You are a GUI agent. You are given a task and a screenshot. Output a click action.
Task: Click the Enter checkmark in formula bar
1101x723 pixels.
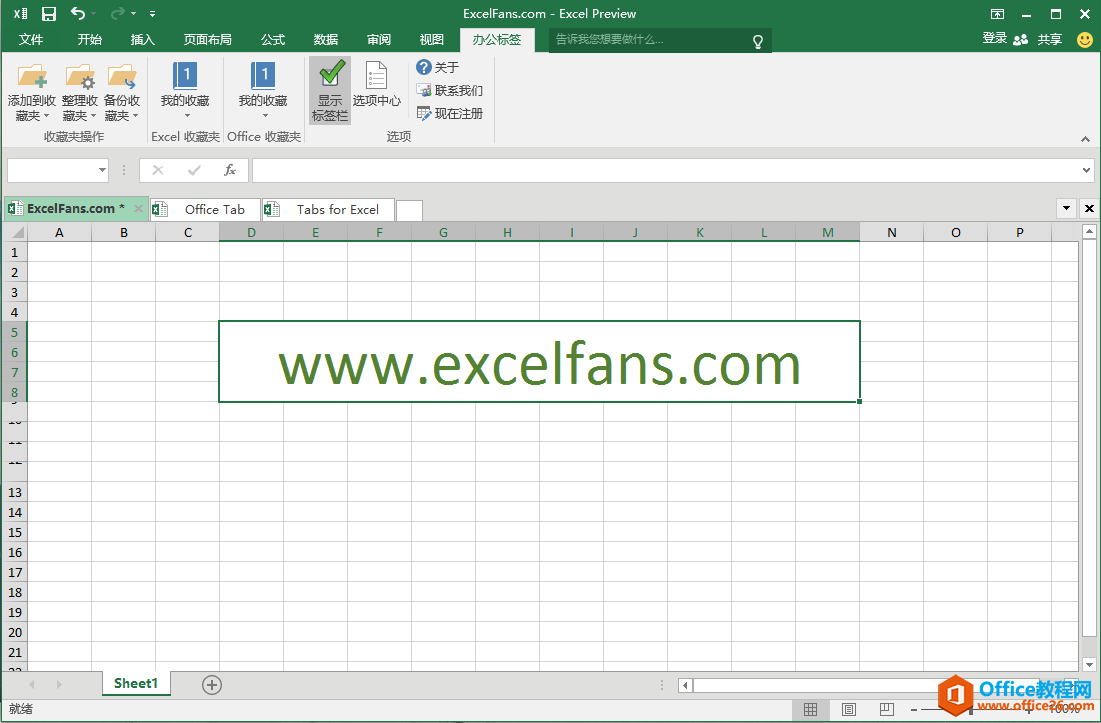point(194,170)
